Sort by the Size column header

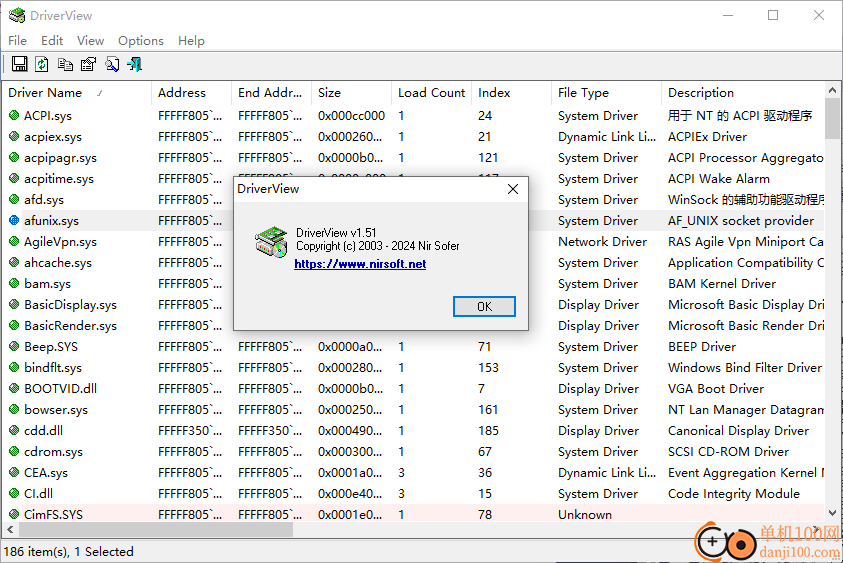click(351, 92)
